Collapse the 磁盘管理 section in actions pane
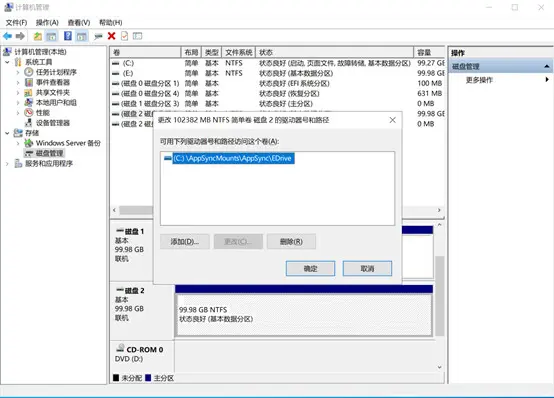The width and height of the screenshot is (554, 398). coord(547,66)
